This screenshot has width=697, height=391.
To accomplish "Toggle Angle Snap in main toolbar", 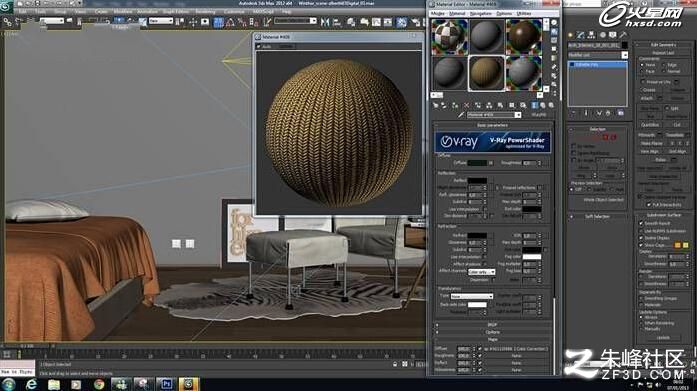I will point(230,22).
